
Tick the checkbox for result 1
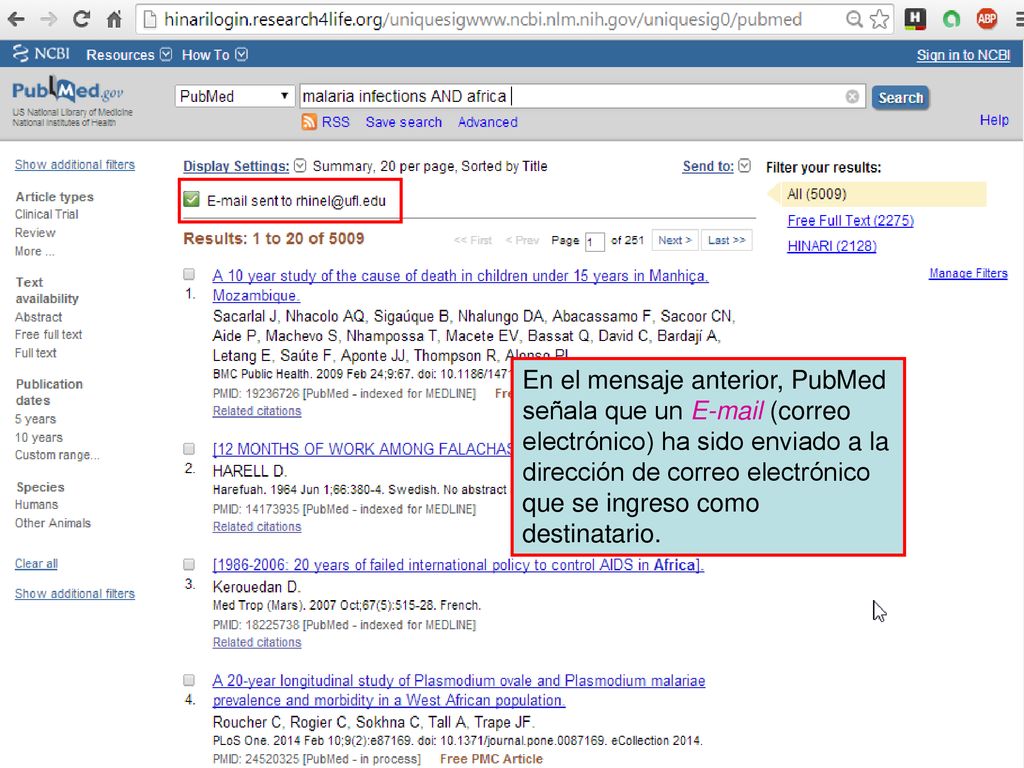coord(189,274)
